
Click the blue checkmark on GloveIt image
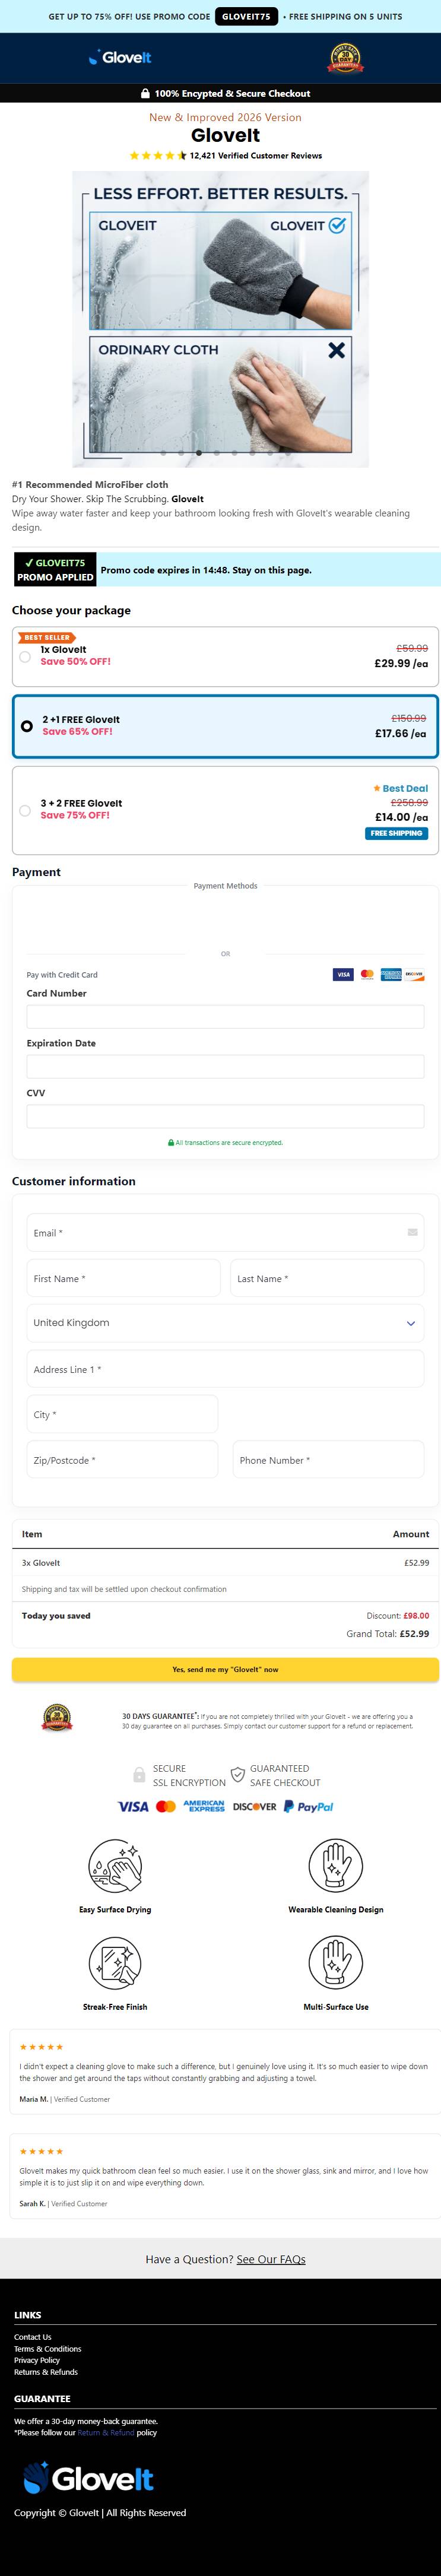pos(337,225)
